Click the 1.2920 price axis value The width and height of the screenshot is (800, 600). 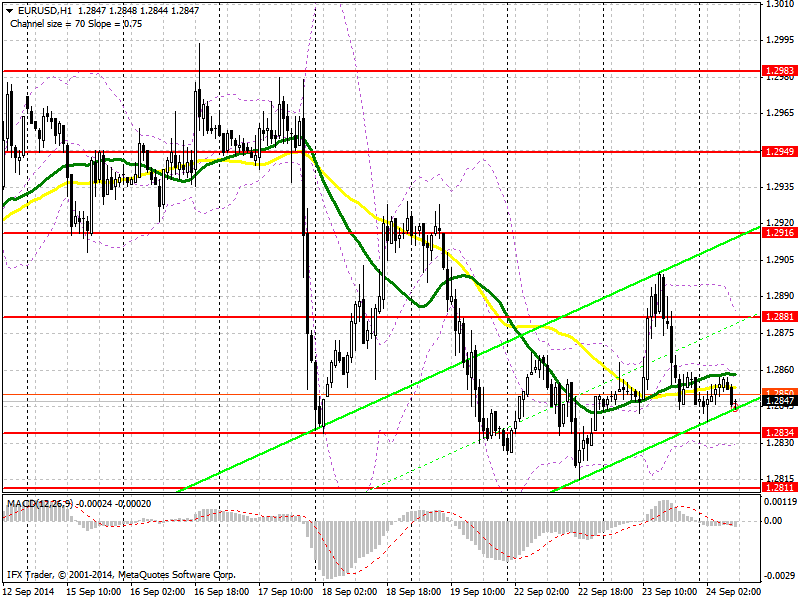pyautogui.click(x=780, y=223)
